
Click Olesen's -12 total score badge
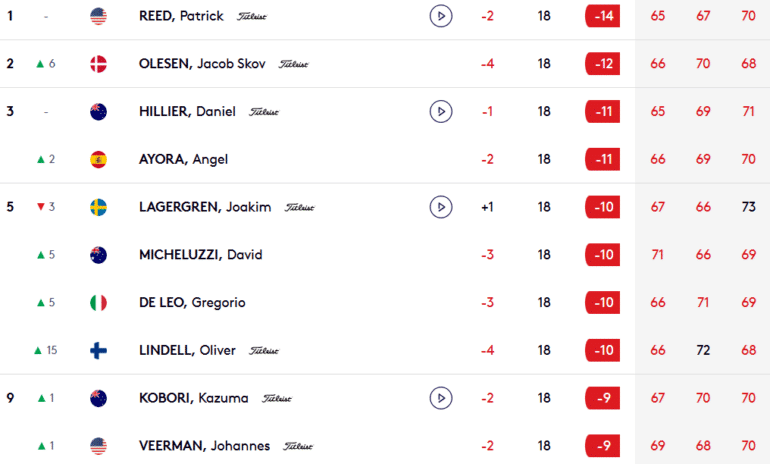[x=602, y=64]
